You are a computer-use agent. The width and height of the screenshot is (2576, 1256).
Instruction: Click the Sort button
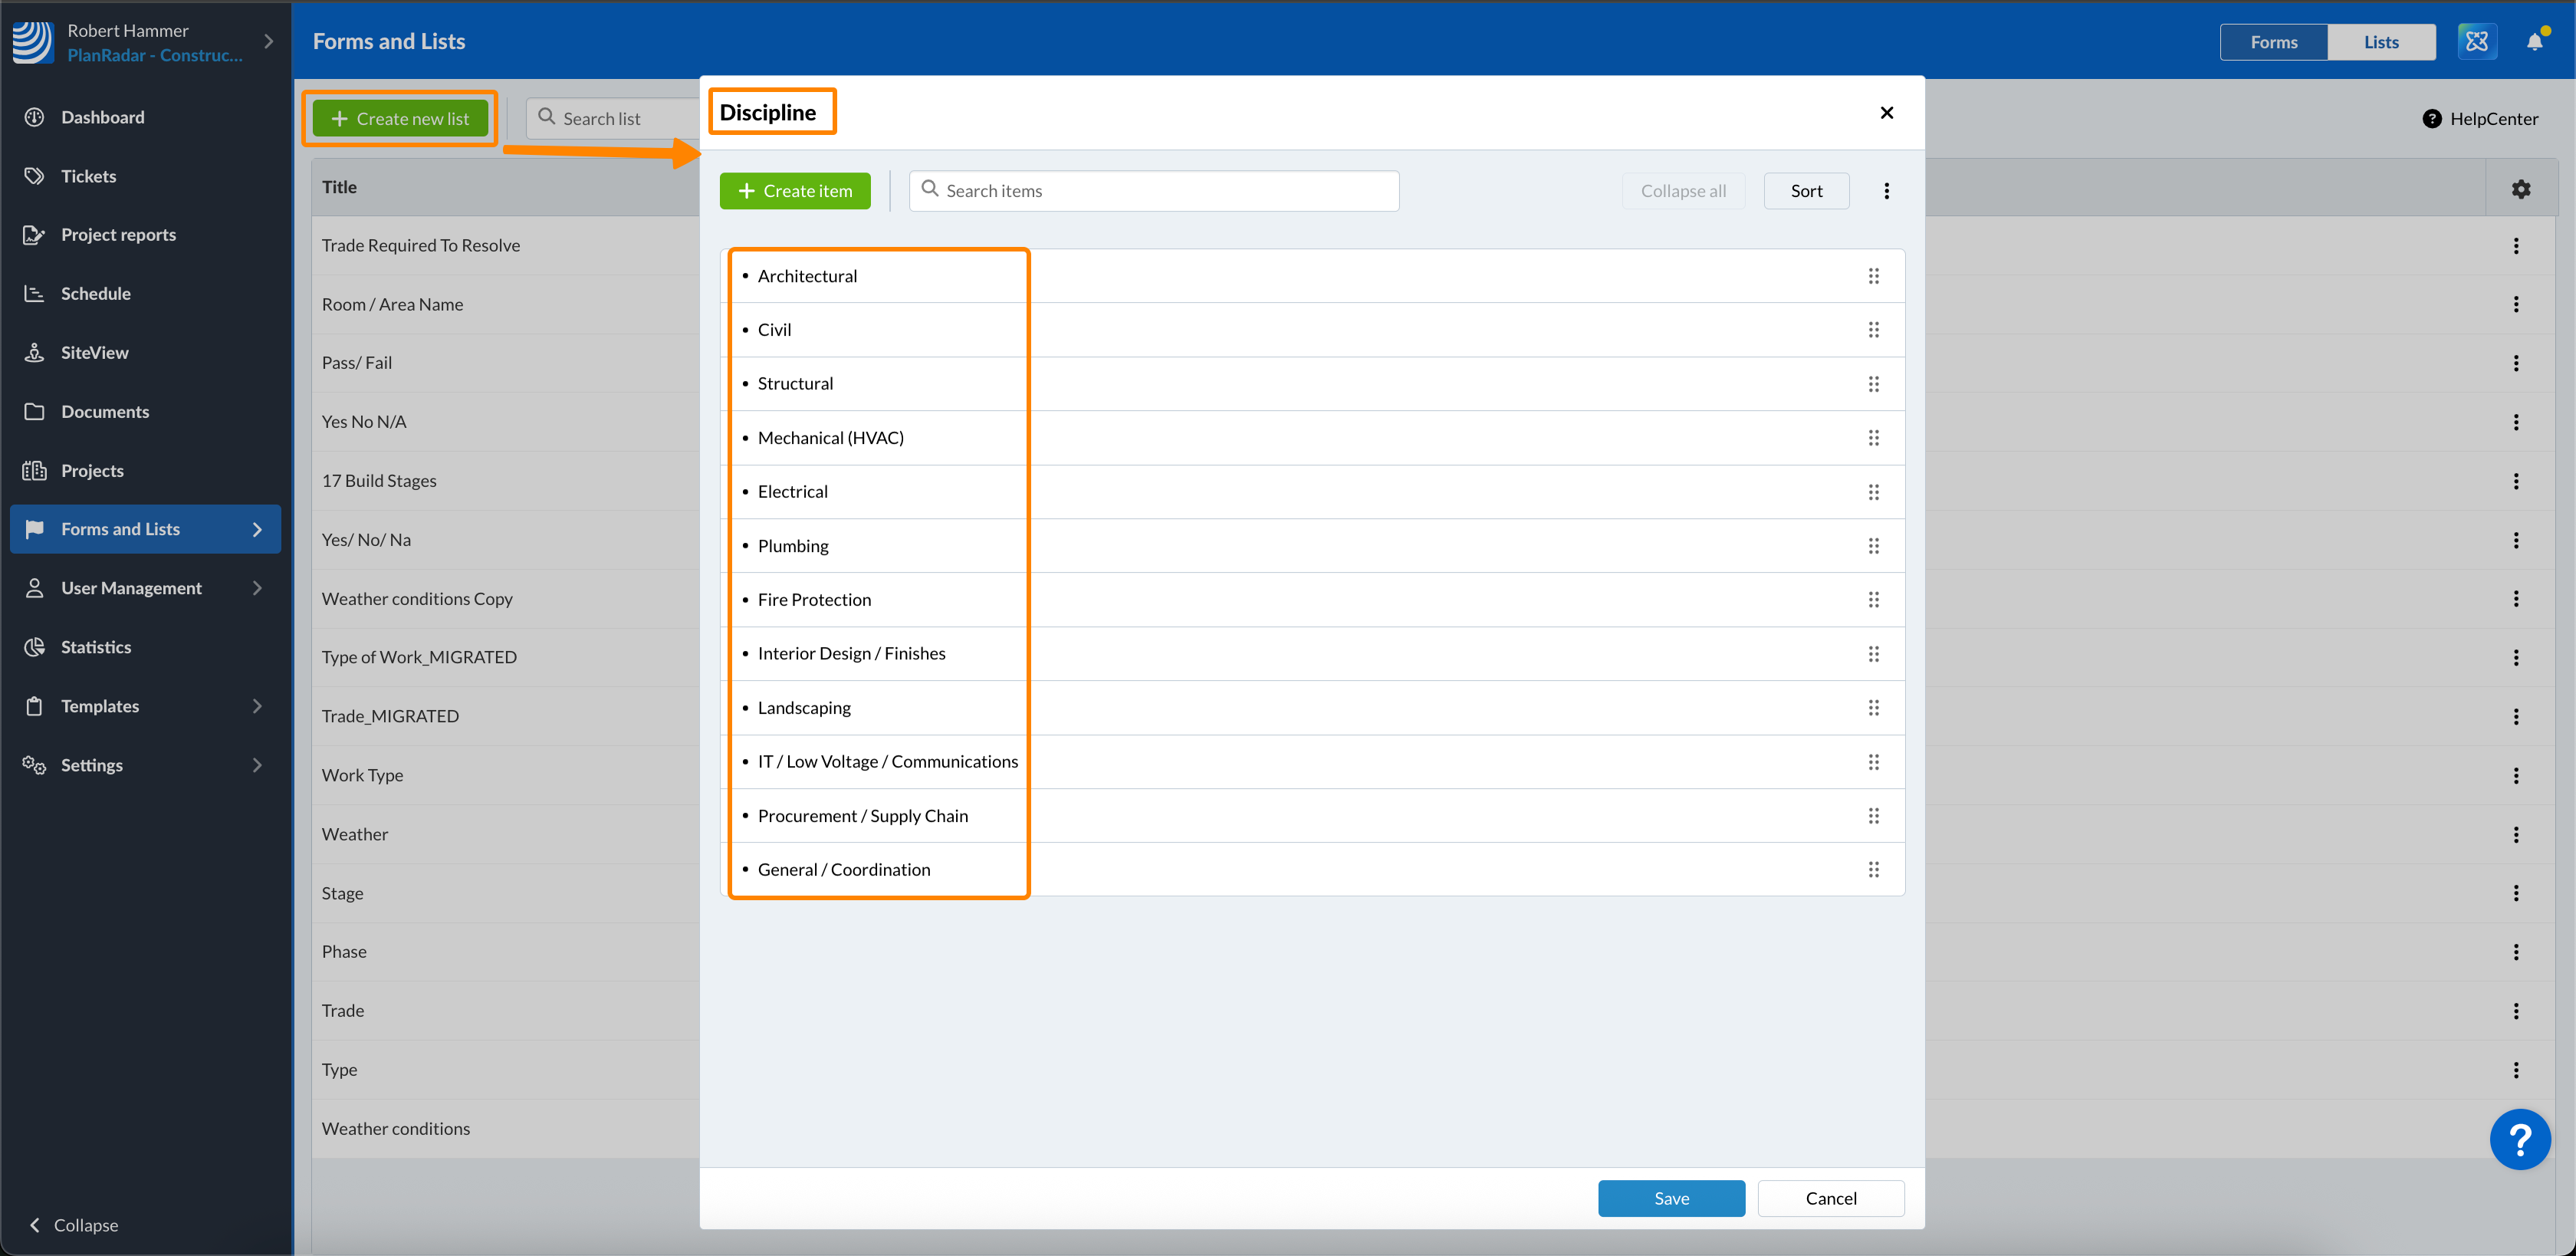point(1806,191)
